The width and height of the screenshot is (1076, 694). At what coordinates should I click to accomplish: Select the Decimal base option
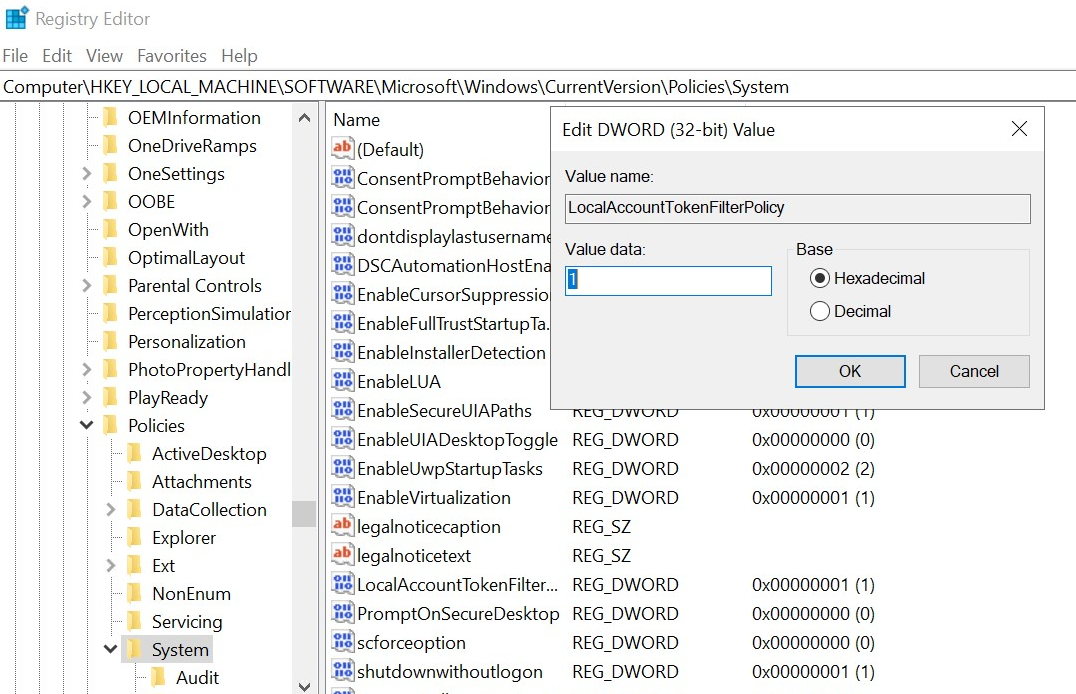850,311
